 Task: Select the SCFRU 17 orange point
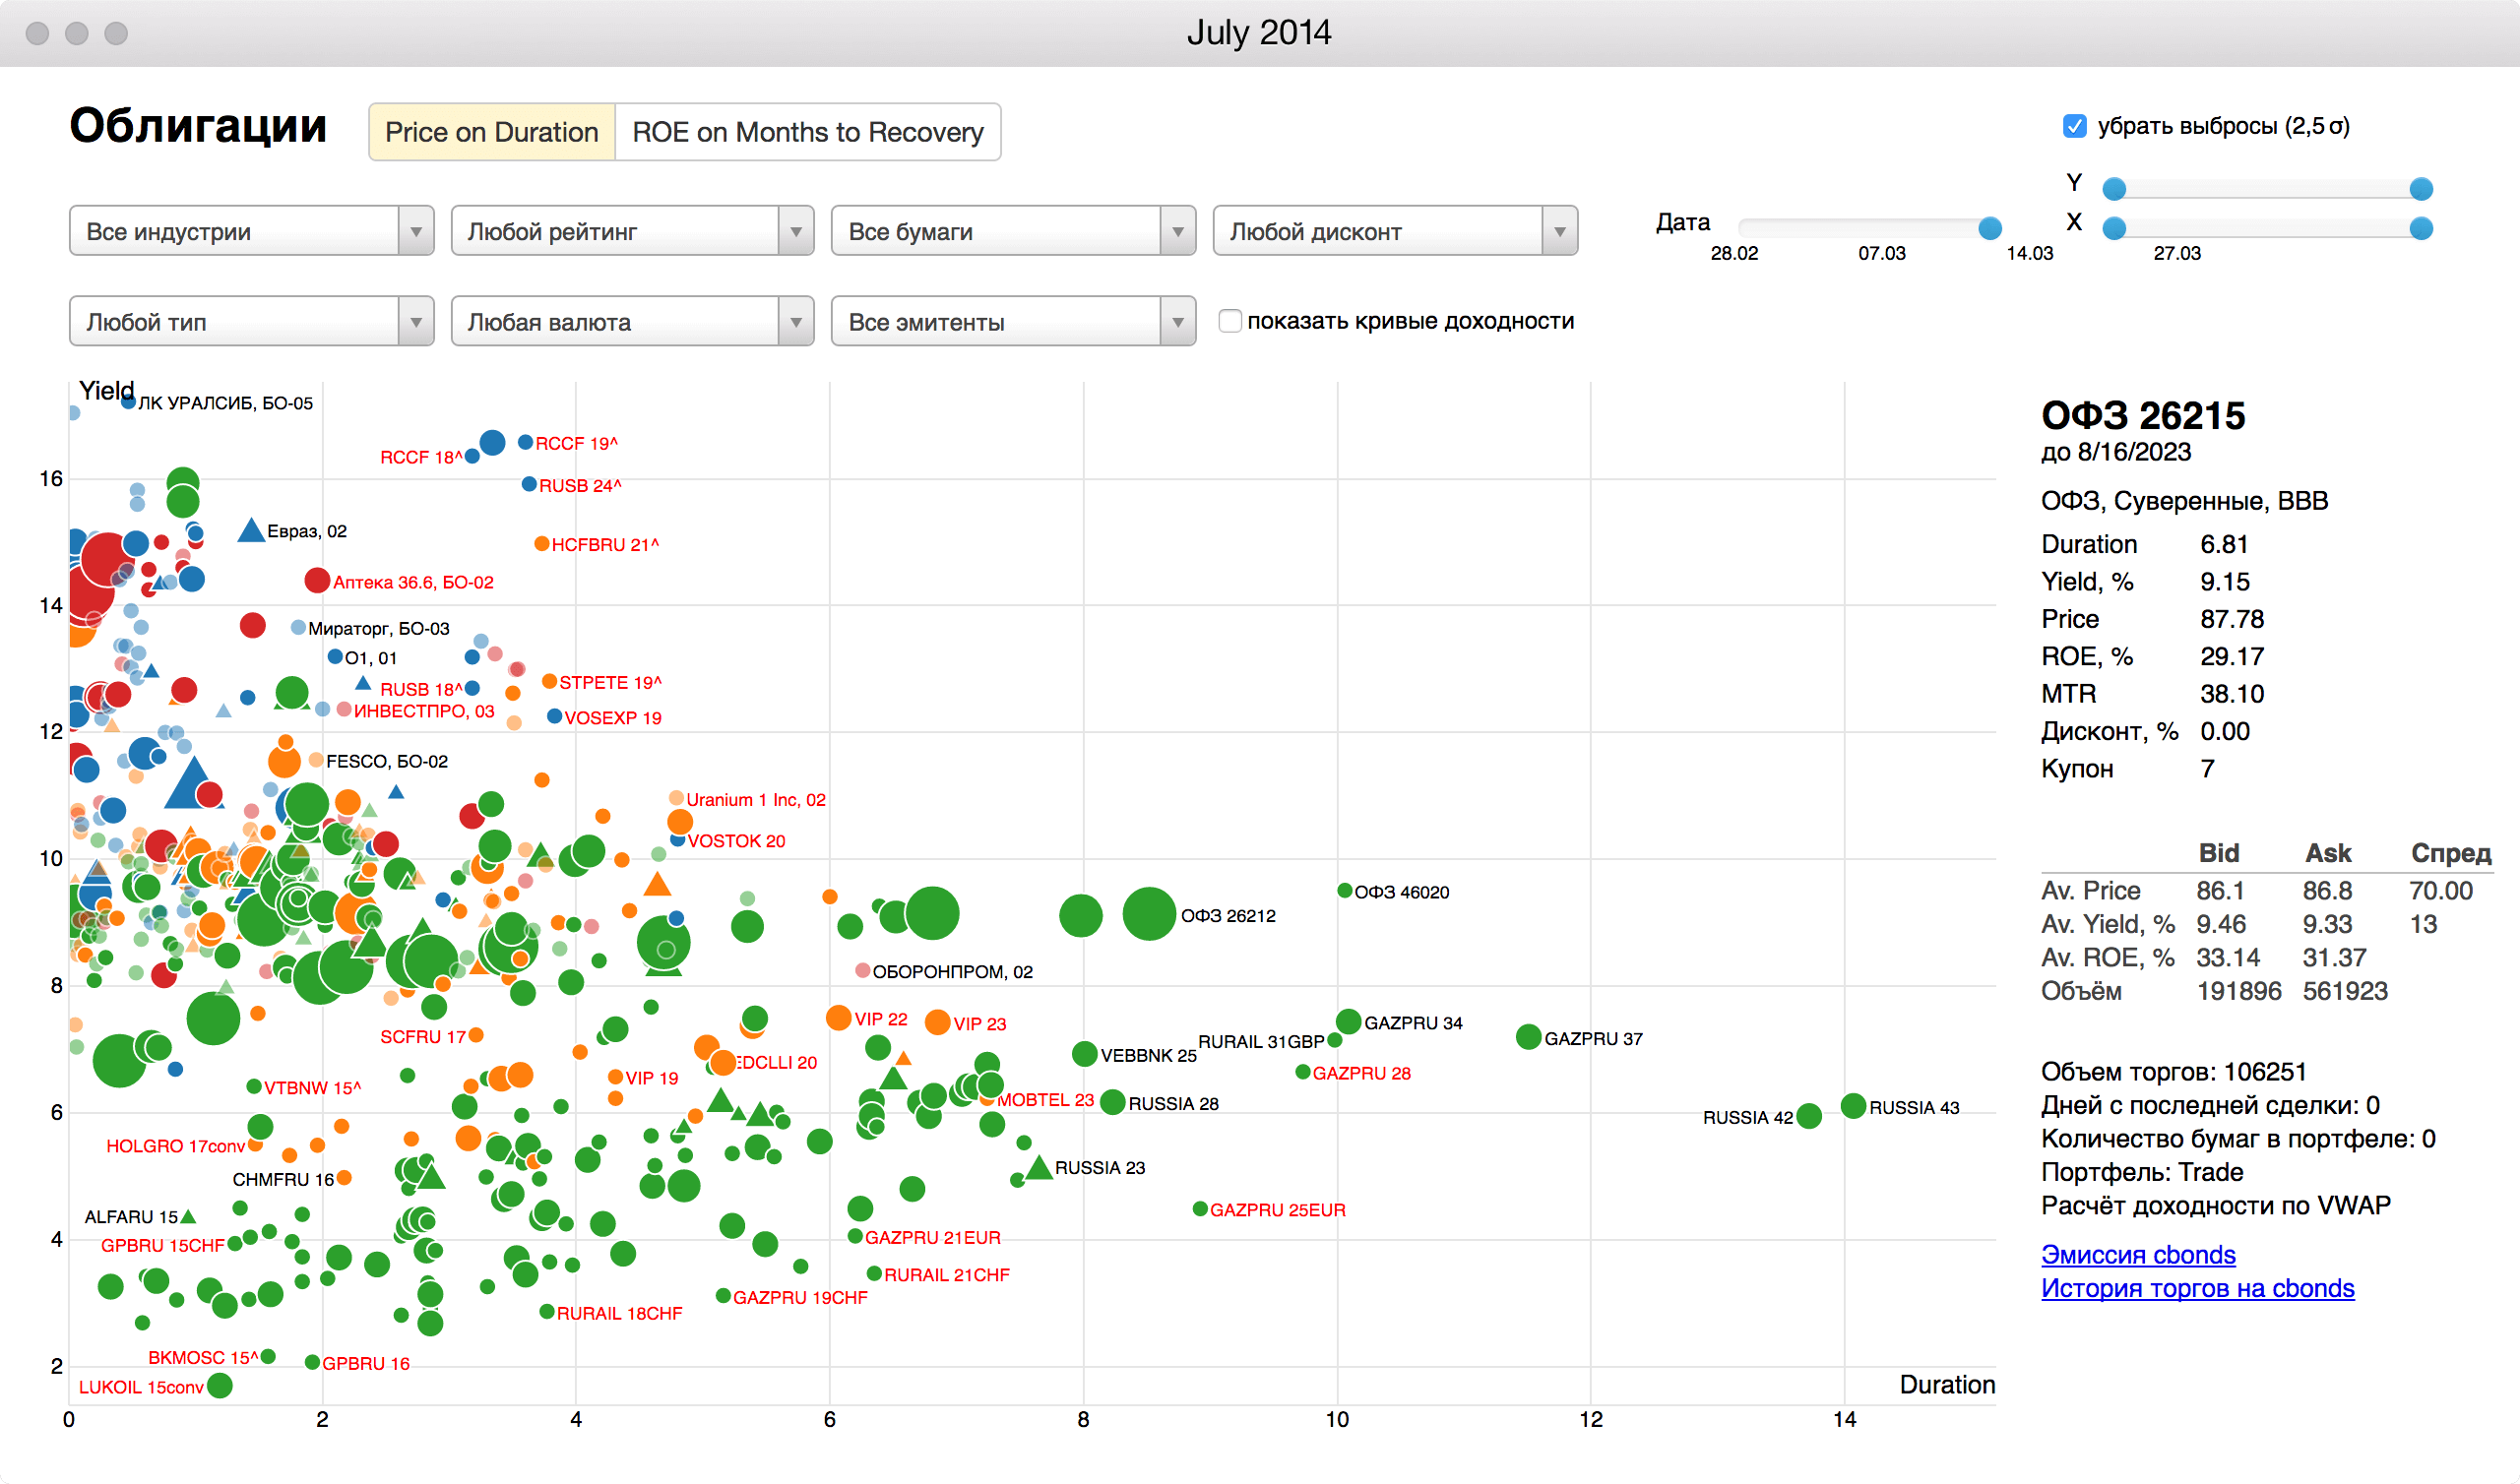476,1034
